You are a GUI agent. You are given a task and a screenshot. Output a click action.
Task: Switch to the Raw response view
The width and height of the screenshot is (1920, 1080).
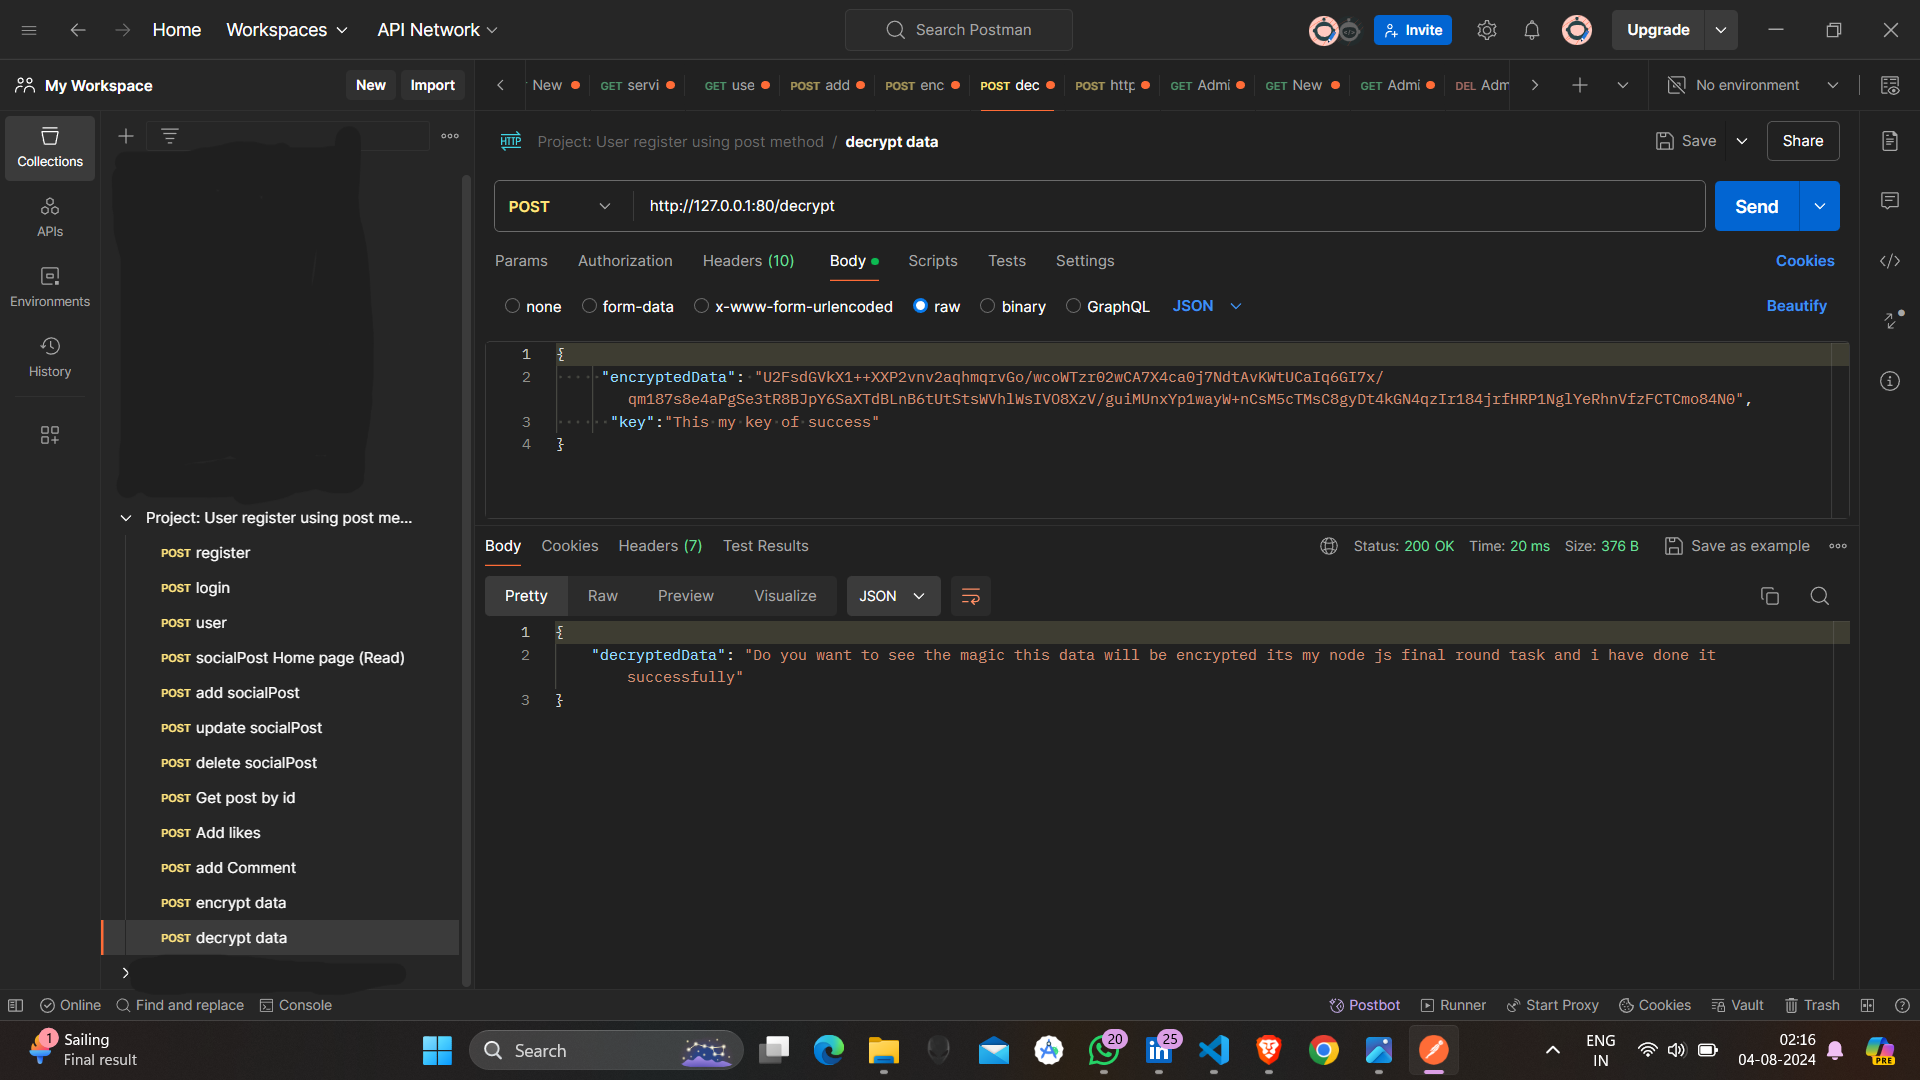[x=602, y=596]
